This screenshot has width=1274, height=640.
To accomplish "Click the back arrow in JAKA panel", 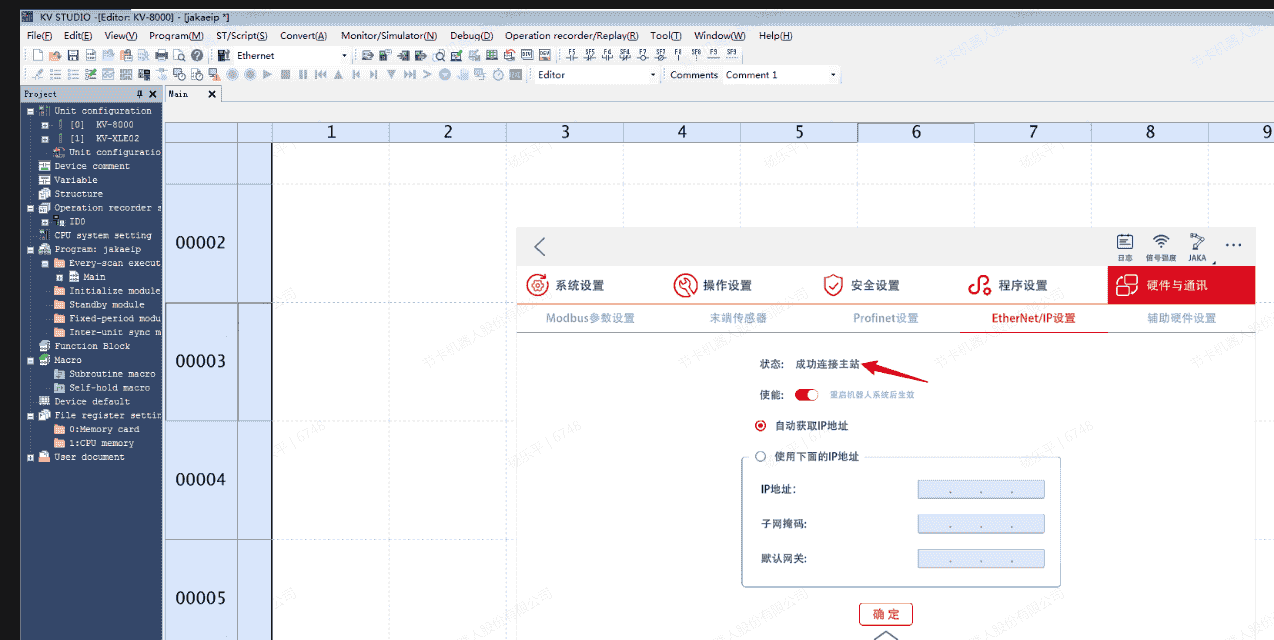I will pyautogui.click(x=540, y=247).
